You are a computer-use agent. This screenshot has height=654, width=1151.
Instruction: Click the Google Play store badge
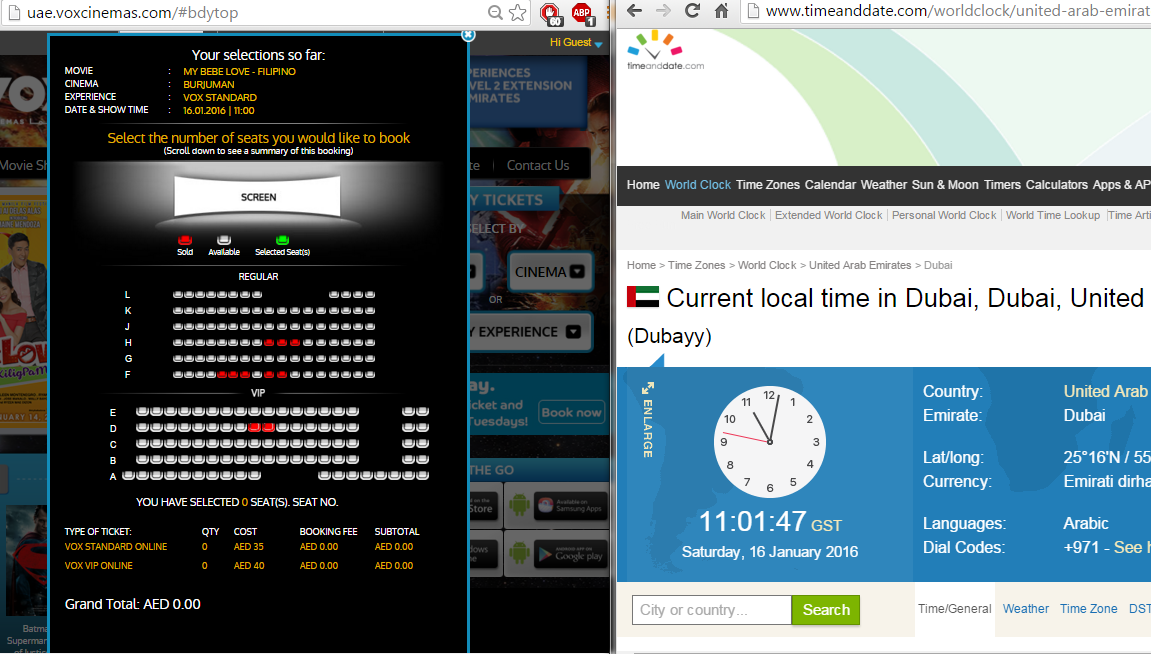click(570, 555)
